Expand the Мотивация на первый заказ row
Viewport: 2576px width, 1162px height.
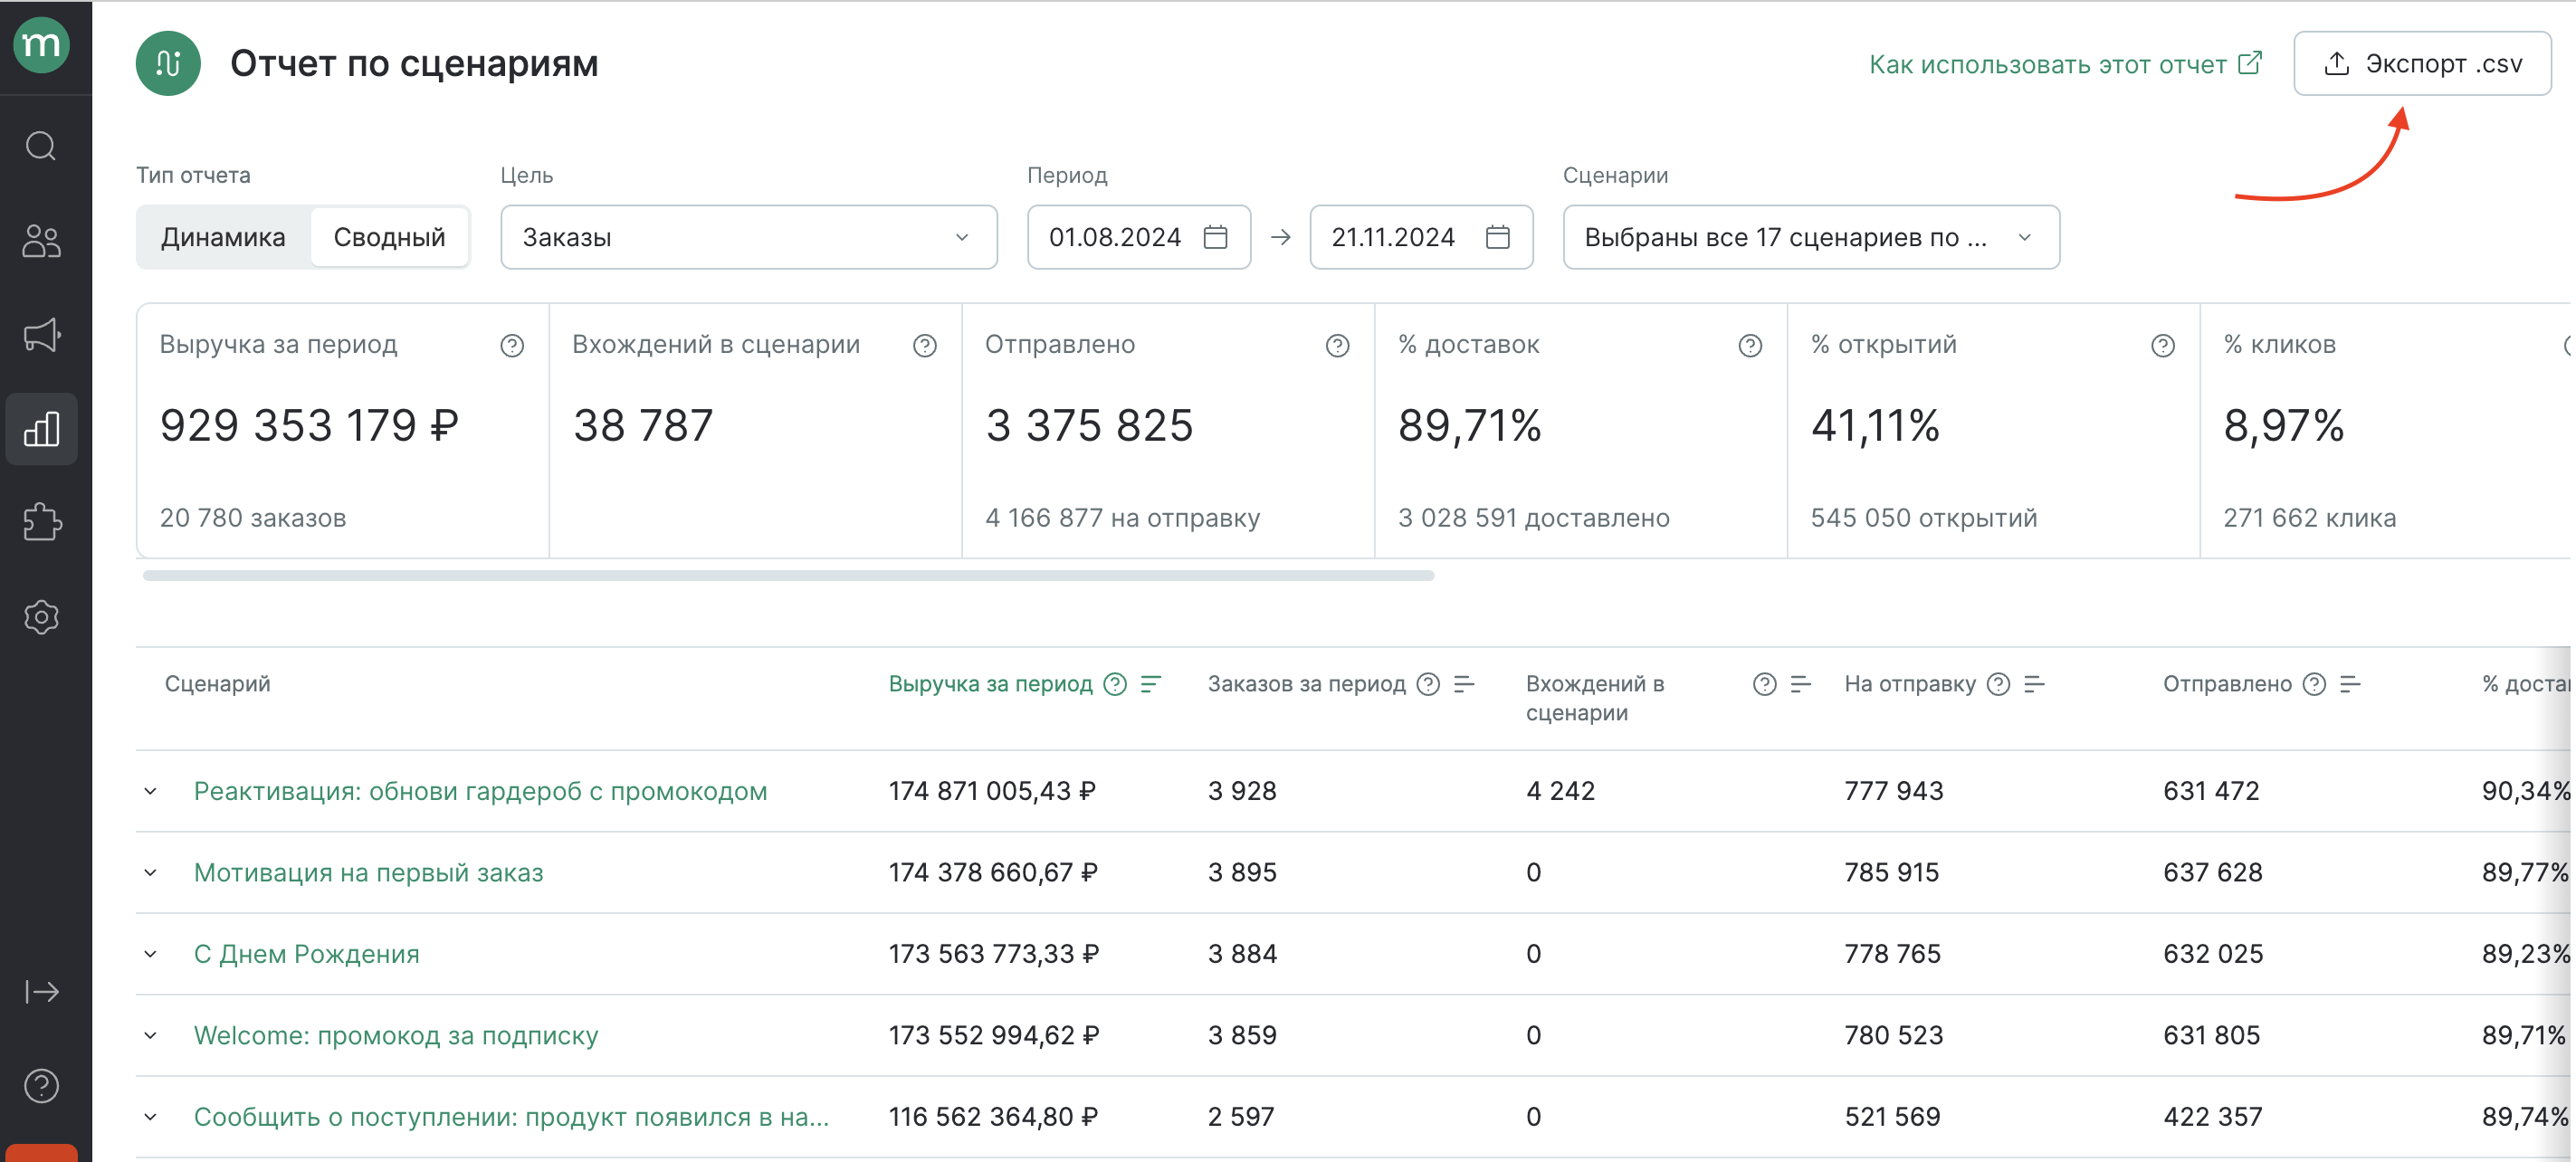(x=150, y=873)
